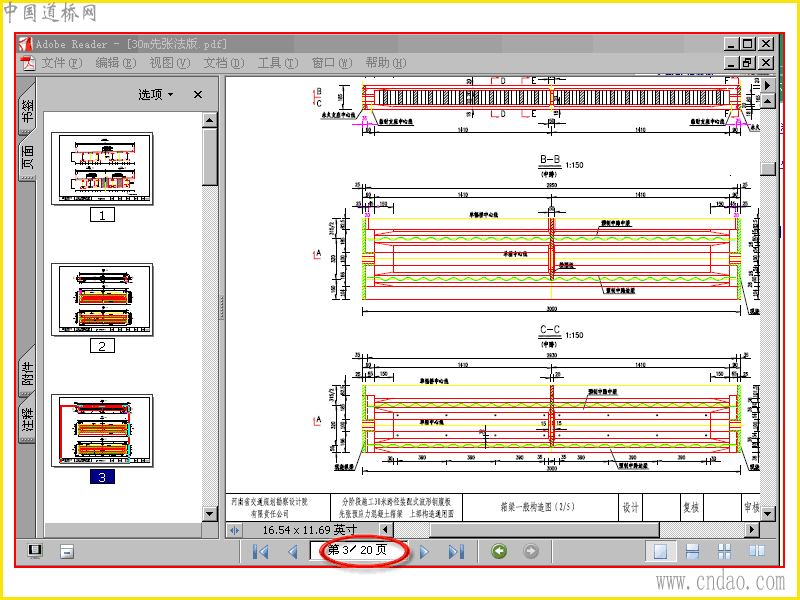The height and width of the screenshot is (600, 800).
Task: Click the horizontal scrollbar right arrow
Action: click(751, 530)
